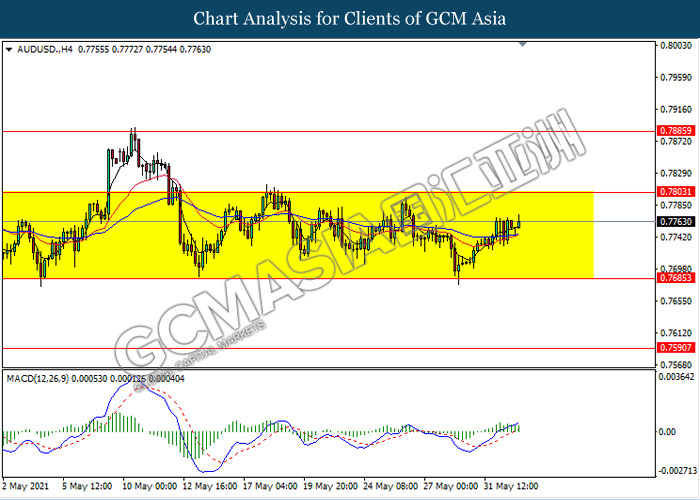This screenshot has height=500, width=700.
Task: Click the 5 May 12:00 date label
Action: (88, 486)
